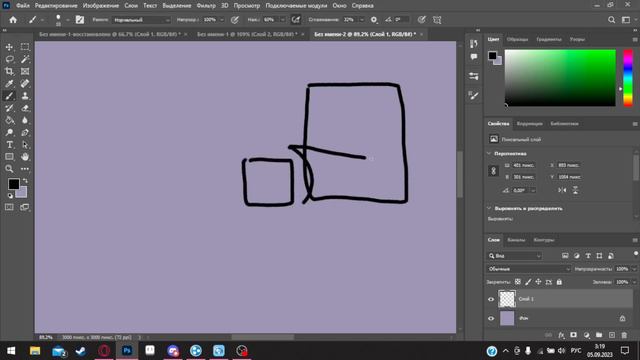The height and width of the screenshot is (360, 640).
Task: Open layer opacity dropdown arrow
Action: pyautogui.click(x=634, y=269)
